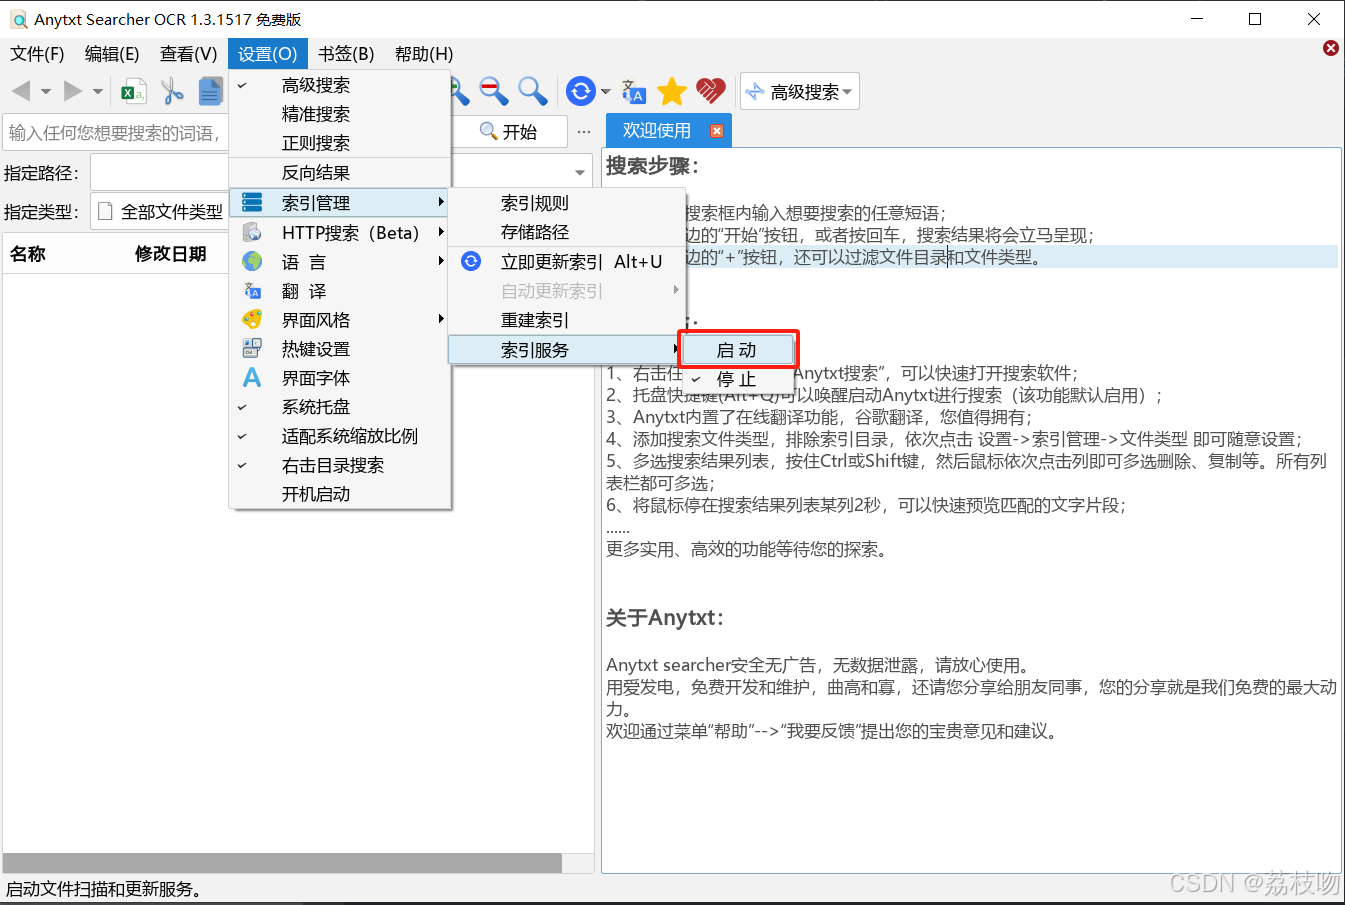Toggle the checked 高级搜索 menu option
Viewport: 1345px width, 905px height.
340,85
